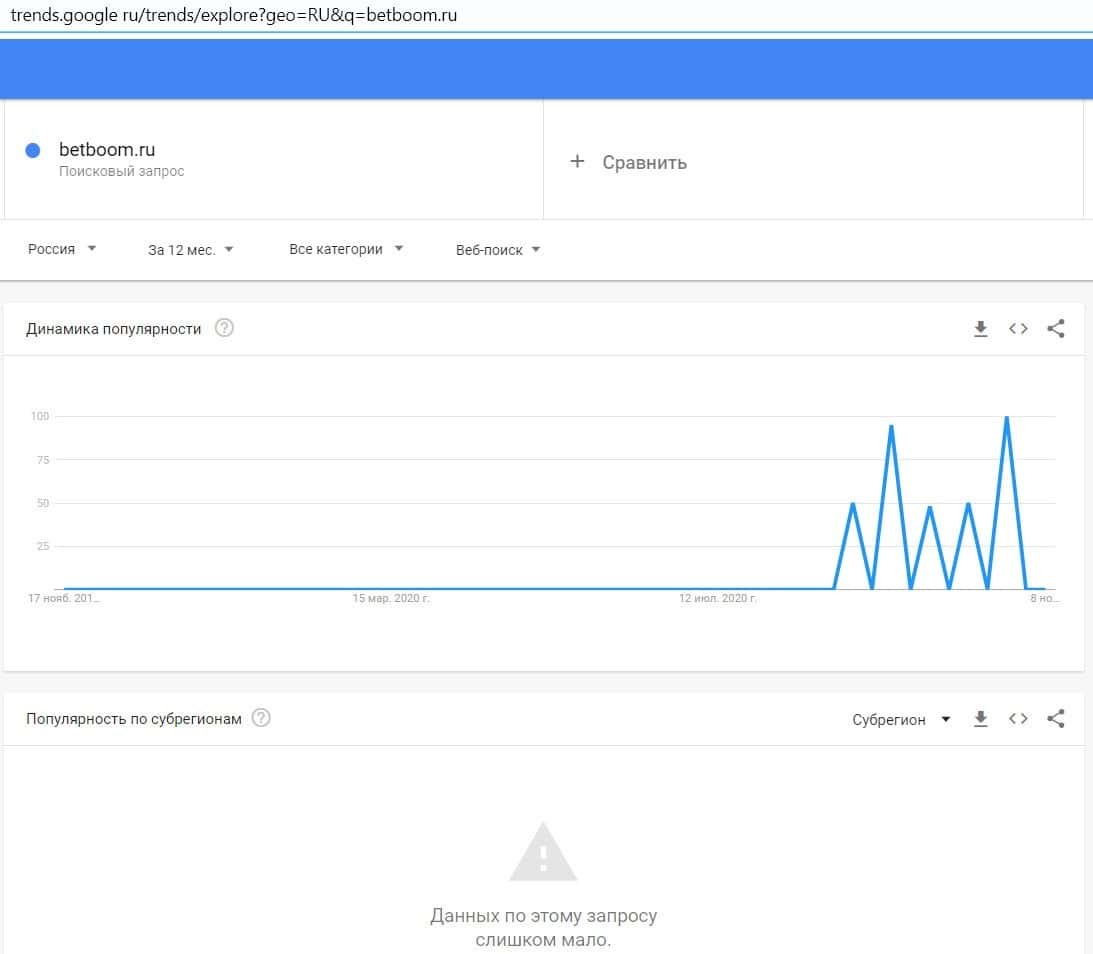Screen dimensions: 1093x954
Task: Click the betboom.ru search term
Action: (107, 150)
